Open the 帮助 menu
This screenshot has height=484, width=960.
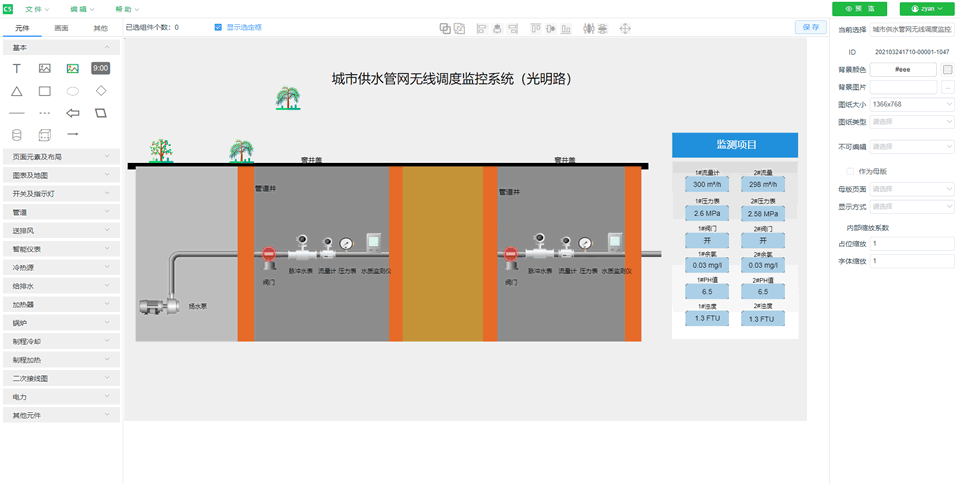pyautogui.click(x=127, y=9)
